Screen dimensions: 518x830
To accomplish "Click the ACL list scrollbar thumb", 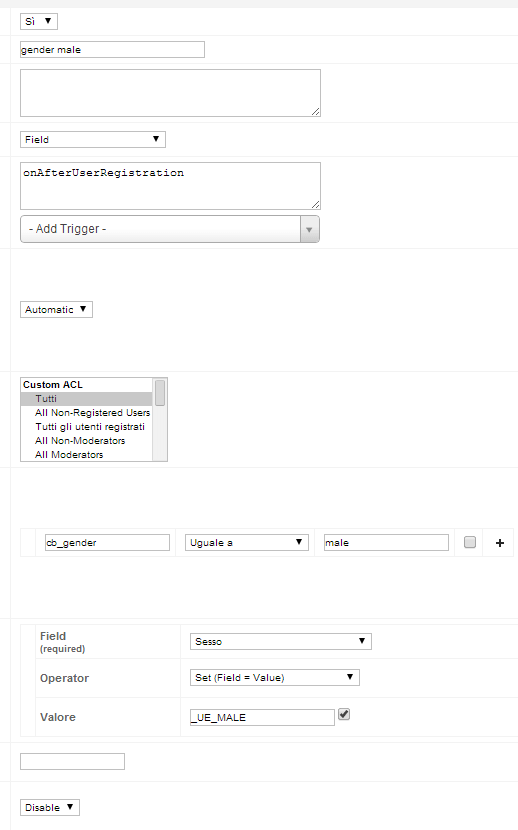I will (x=160, y=393).
